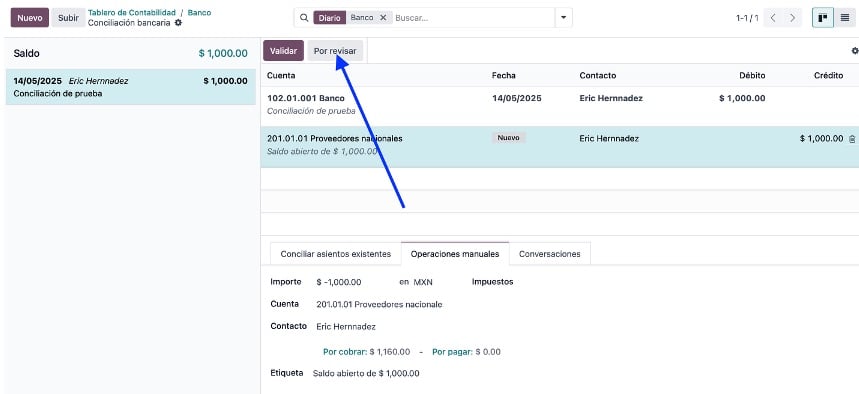Delete the Proveedores nacionales line via trash icon
The image size is (859, 394).
tap(852, 139)
